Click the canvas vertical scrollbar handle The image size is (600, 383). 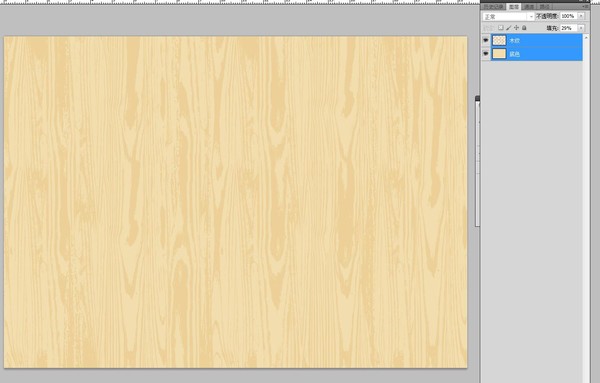pos(478,161)
